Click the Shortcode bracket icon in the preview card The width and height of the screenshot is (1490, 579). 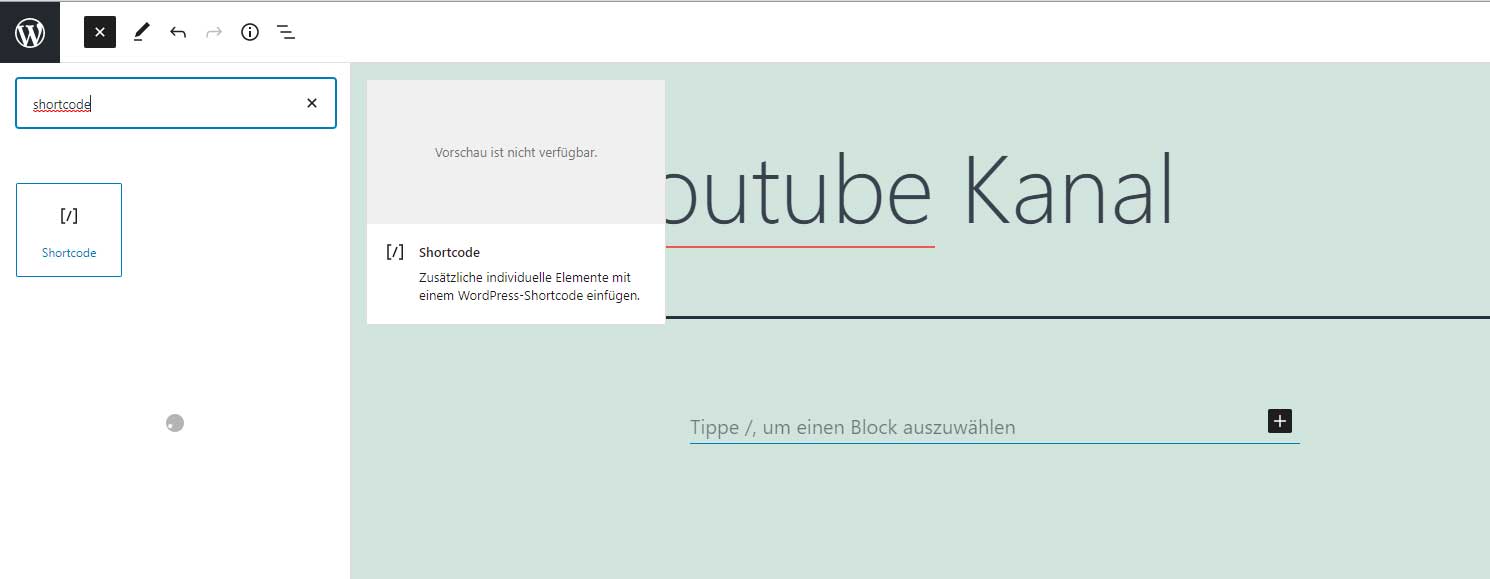(x=395, y=252)
